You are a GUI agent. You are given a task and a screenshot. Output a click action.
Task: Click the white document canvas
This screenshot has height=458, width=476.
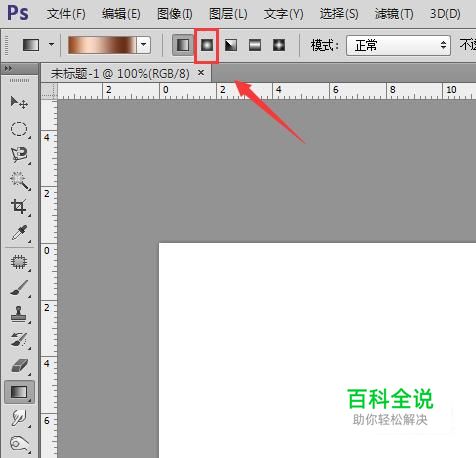317,350
